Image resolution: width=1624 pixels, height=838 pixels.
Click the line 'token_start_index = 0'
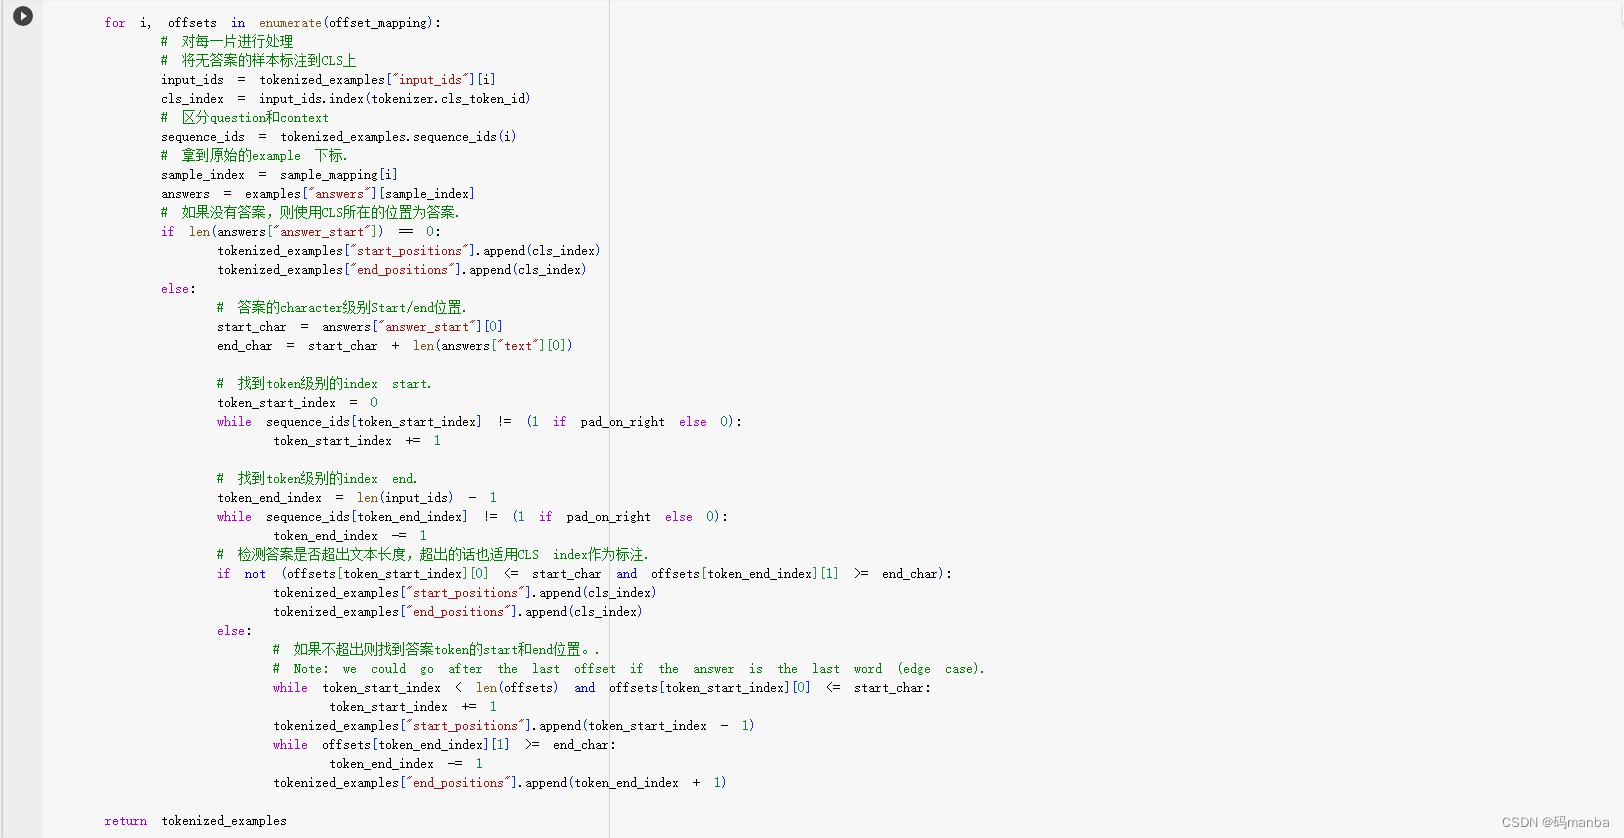298,403
